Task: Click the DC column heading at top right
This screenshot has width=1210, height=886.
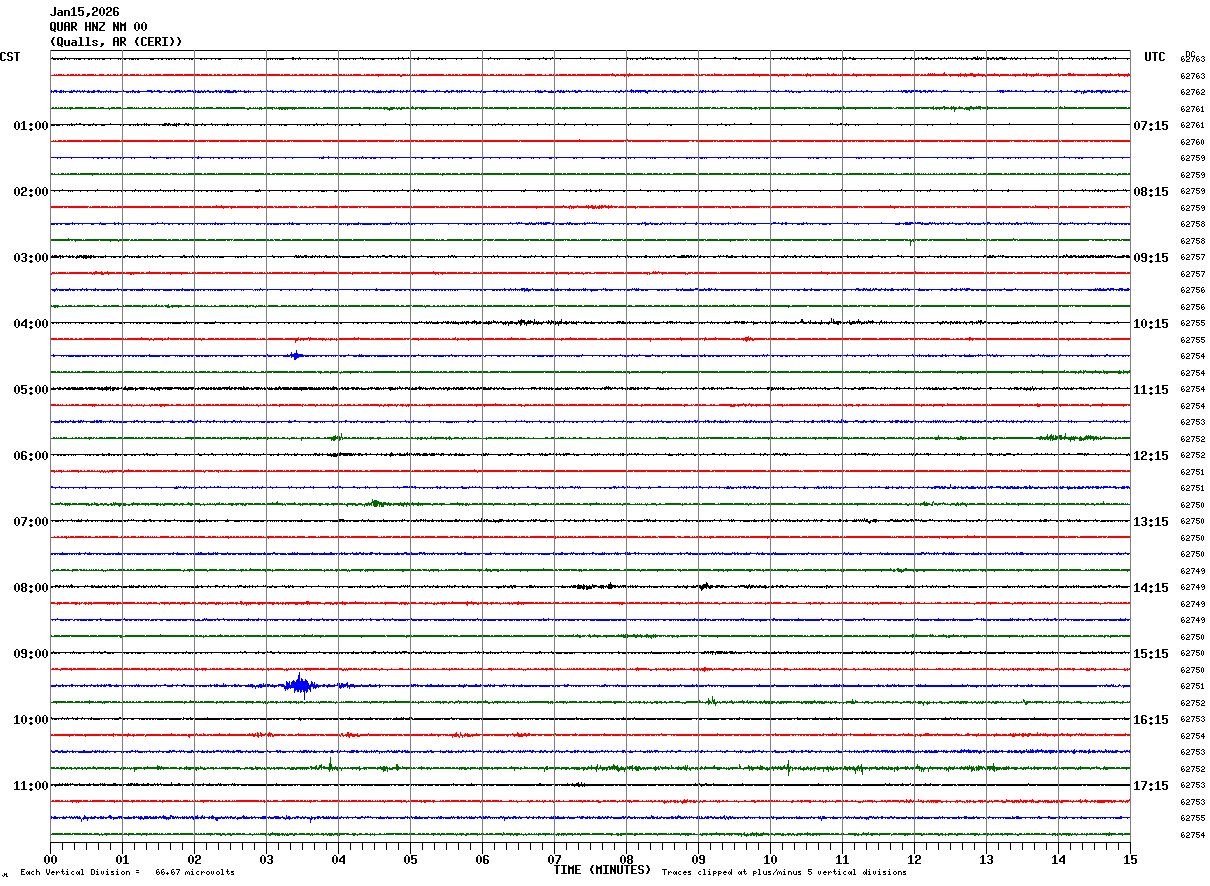Action: (1190, 54)
